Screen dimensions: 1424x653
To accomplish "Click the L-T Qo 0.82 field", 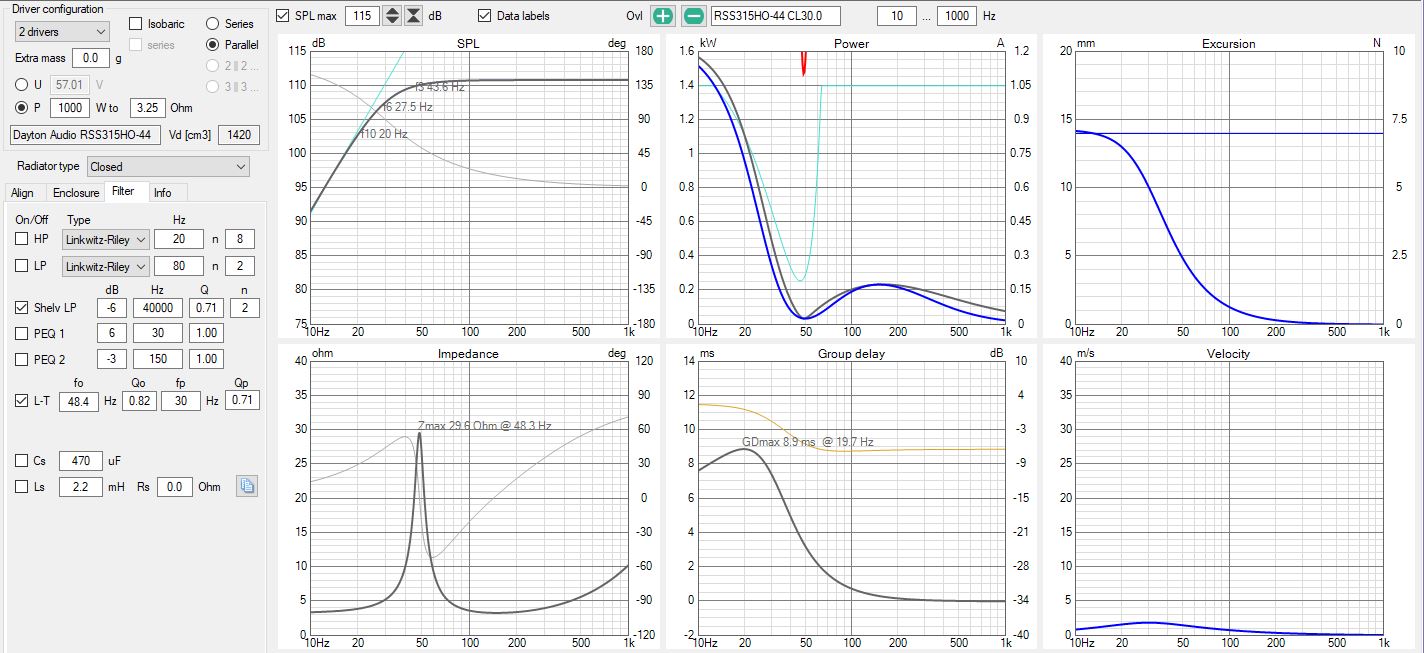I will [x=138, y=401].
